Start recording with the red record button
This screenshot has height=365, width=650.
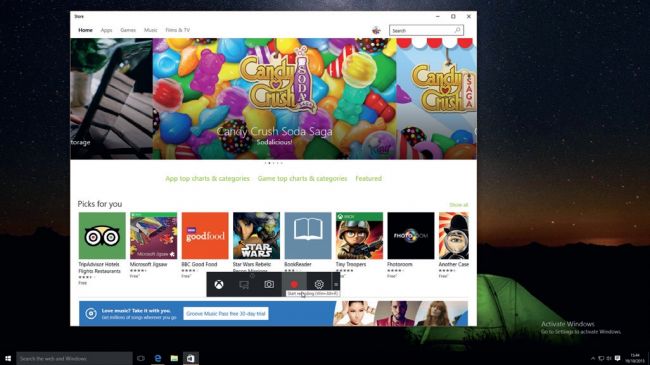click(x=294, y=284)
